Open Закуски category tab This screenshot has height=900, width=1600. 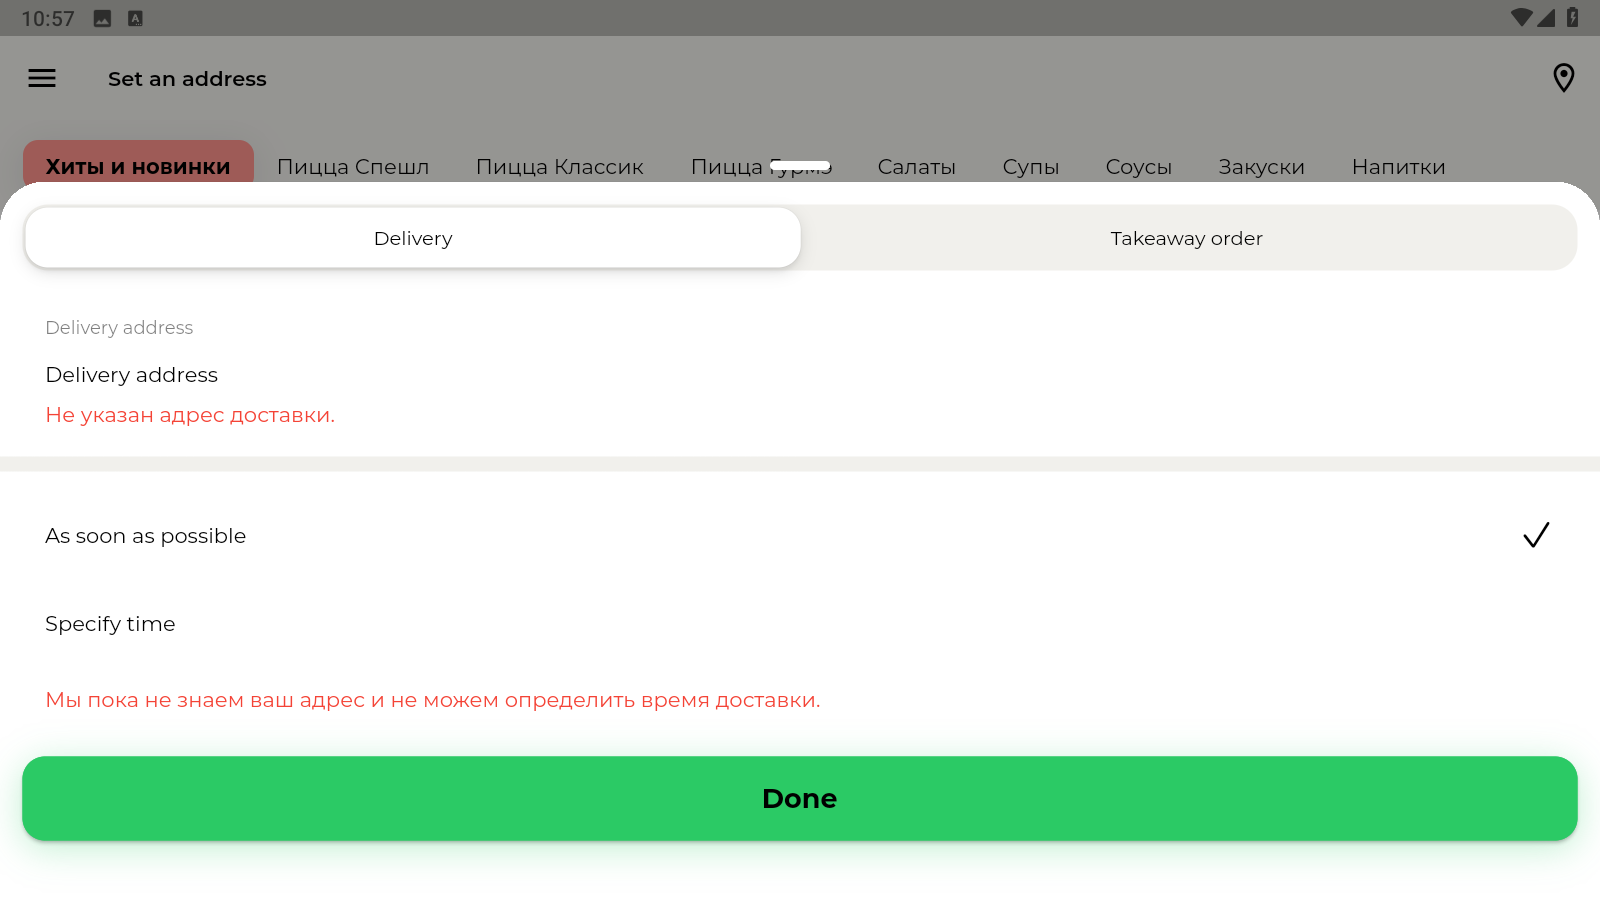point(1262,167)
